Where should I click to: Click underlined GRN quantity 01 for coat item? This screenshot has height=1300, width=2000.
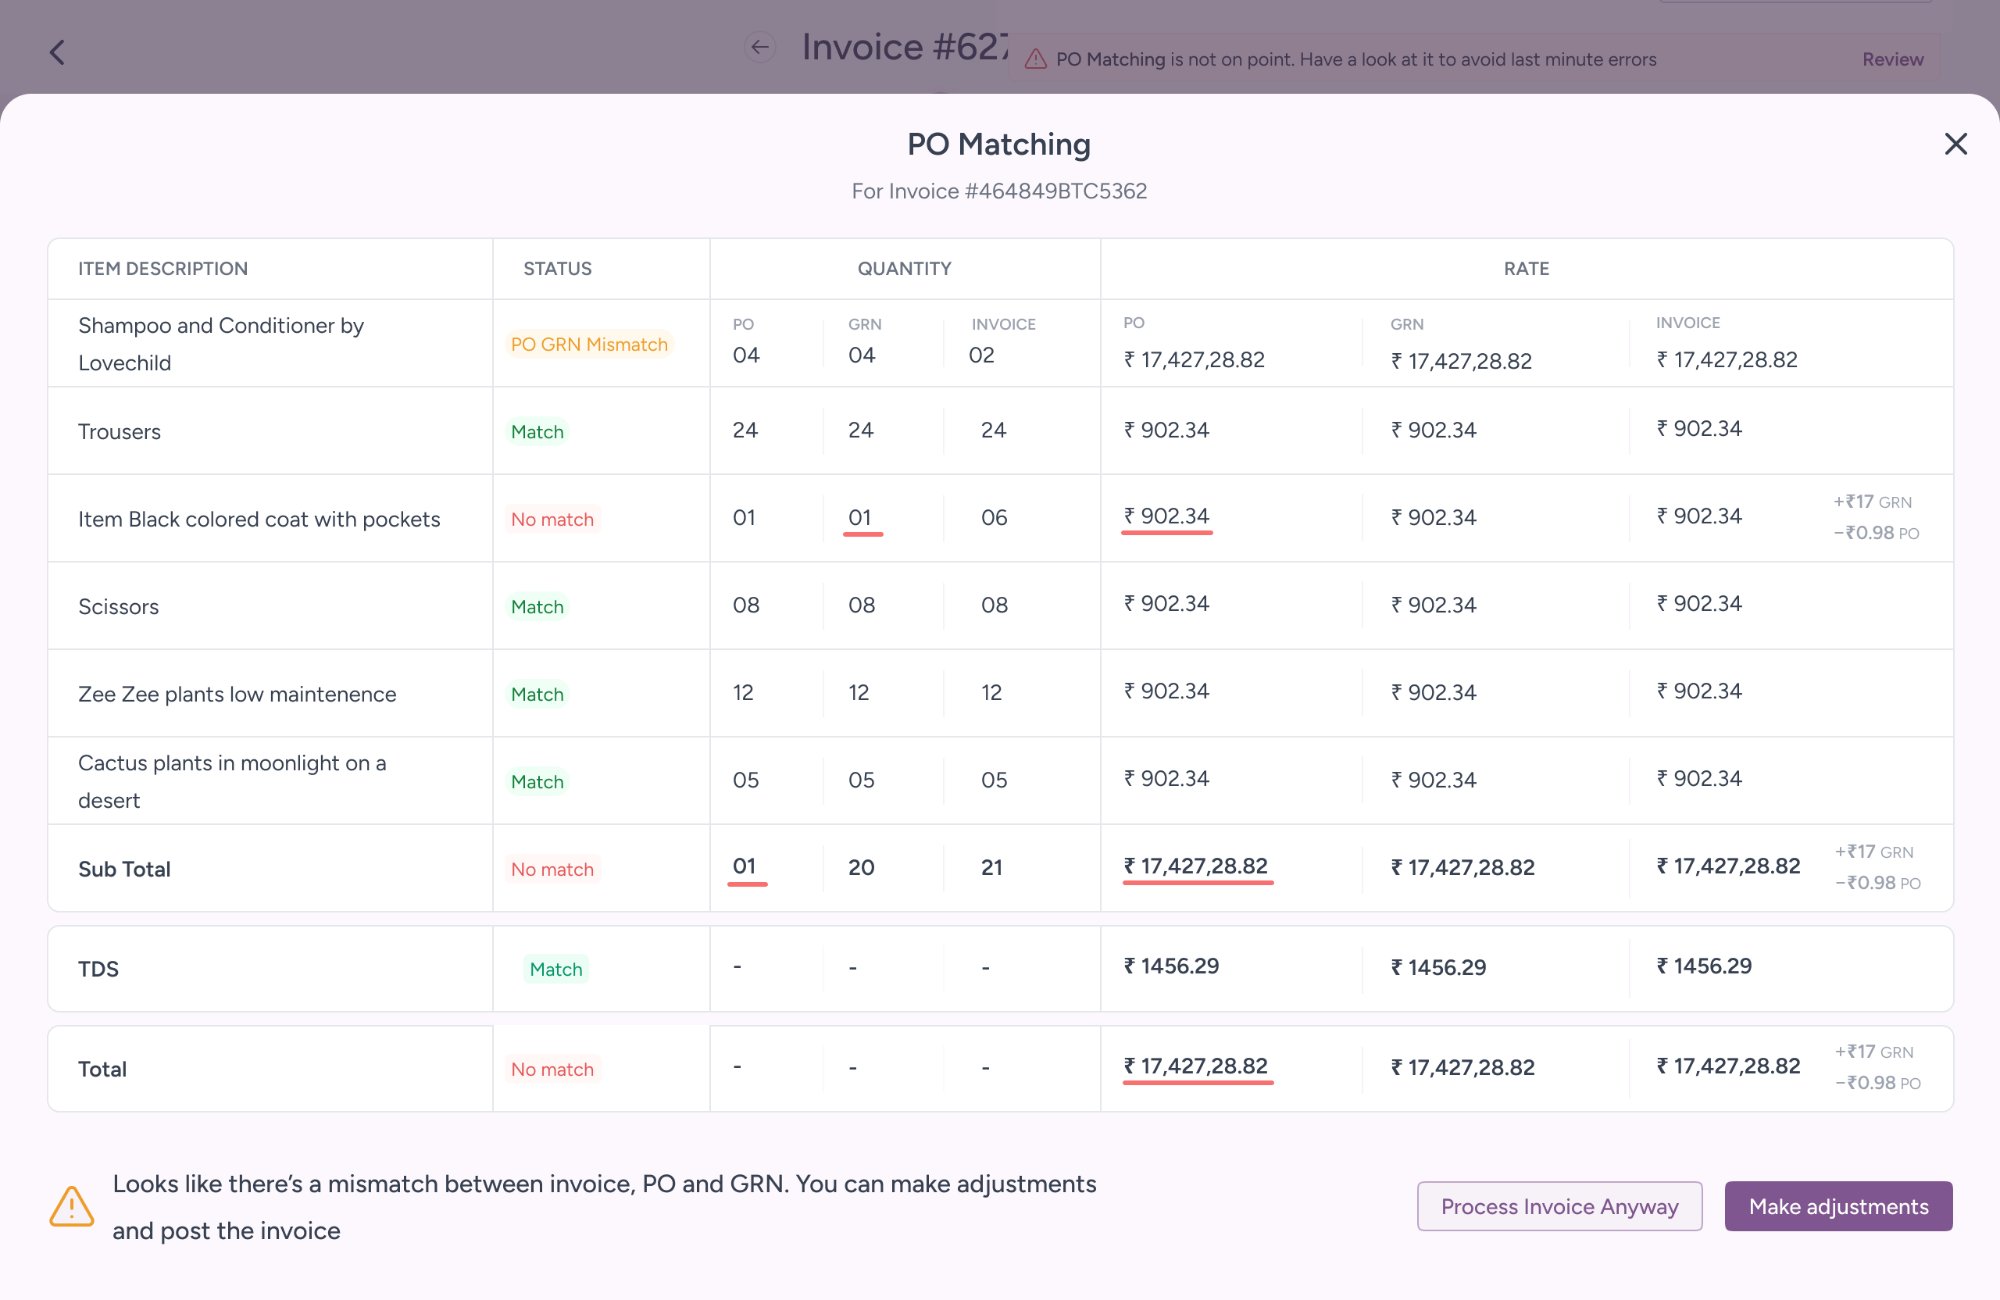coord(860,518)
